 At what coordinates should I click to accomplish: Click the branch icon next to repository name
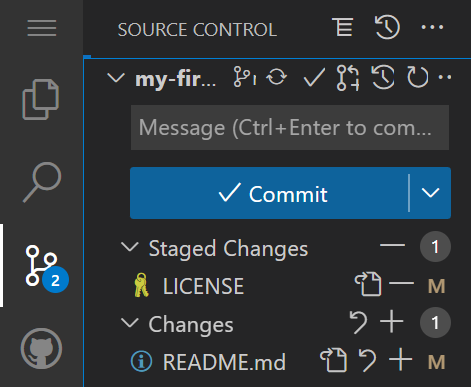(x=245, y=77)
